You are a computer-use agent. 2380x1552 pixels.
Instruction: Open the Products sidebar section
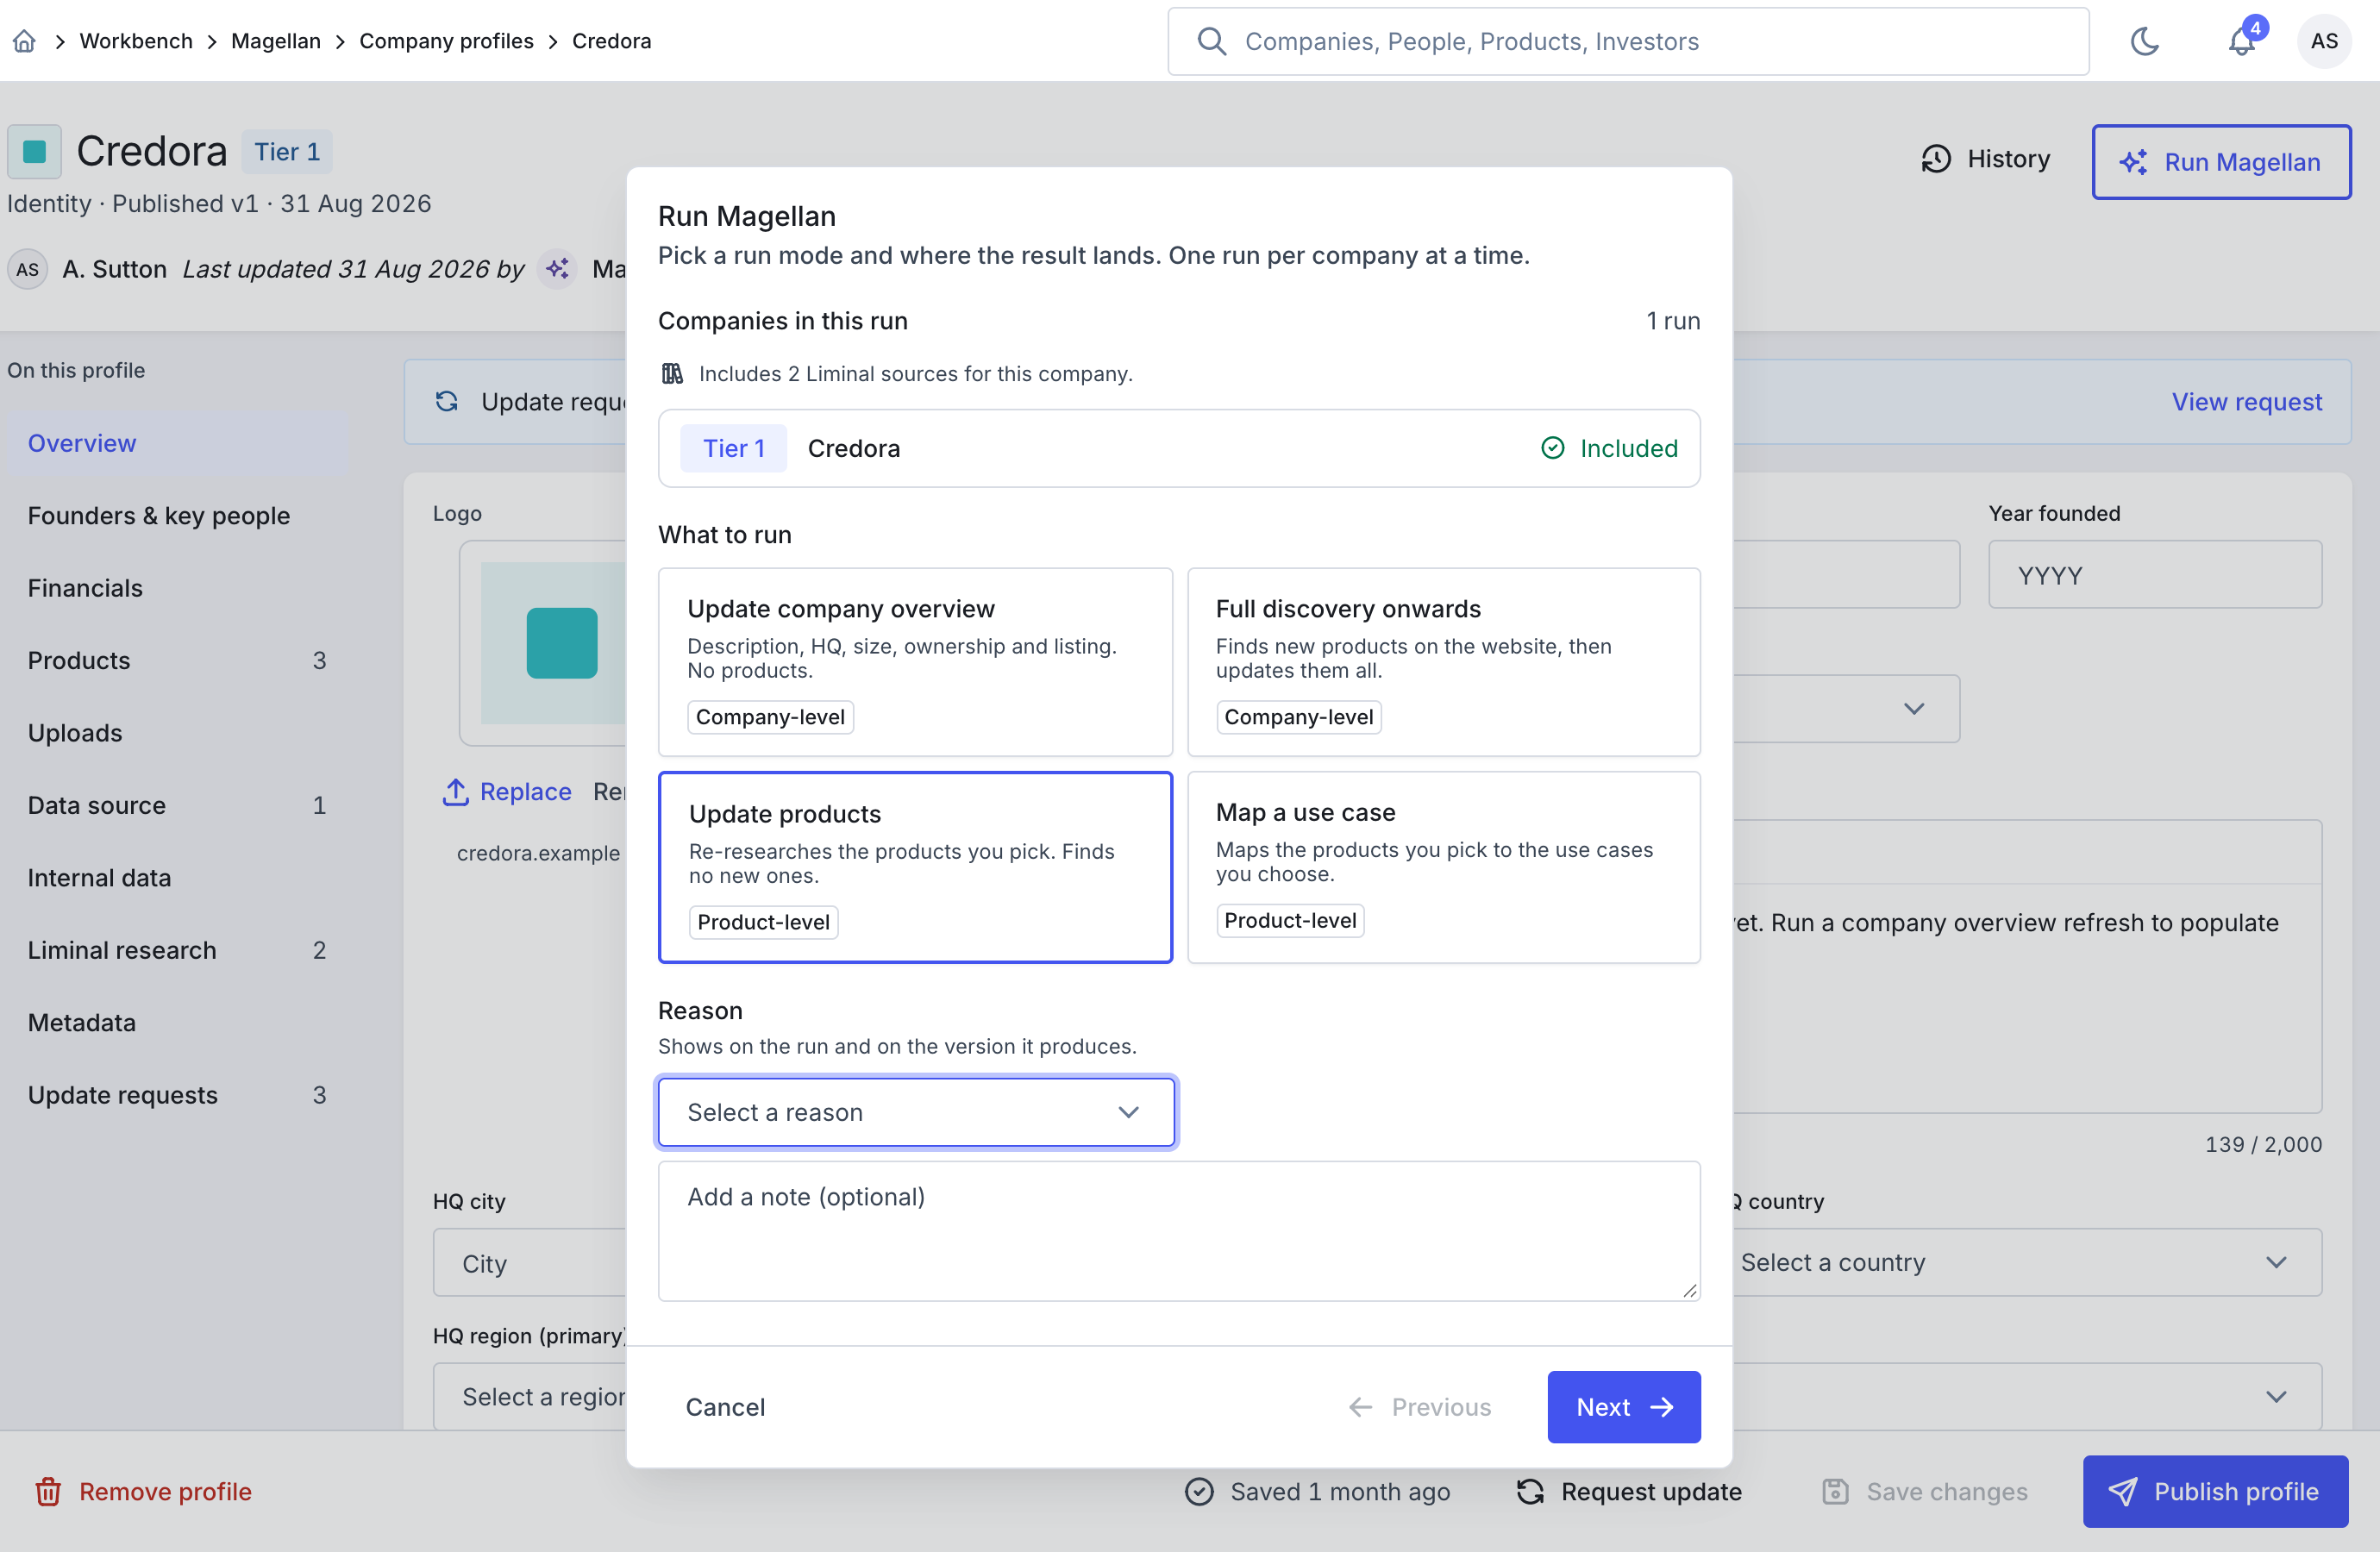pos(177,660)
